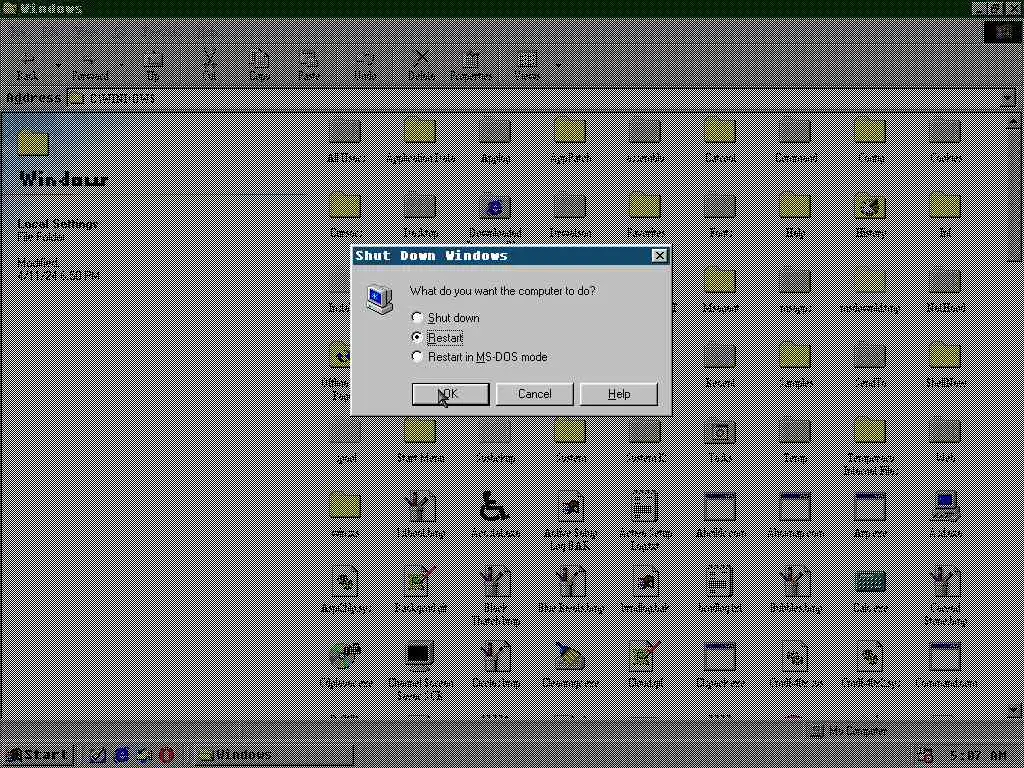Viewport: 1024px width, 768px height.
Task: Select the Fonts folder
Action: (x=720, y=216)
